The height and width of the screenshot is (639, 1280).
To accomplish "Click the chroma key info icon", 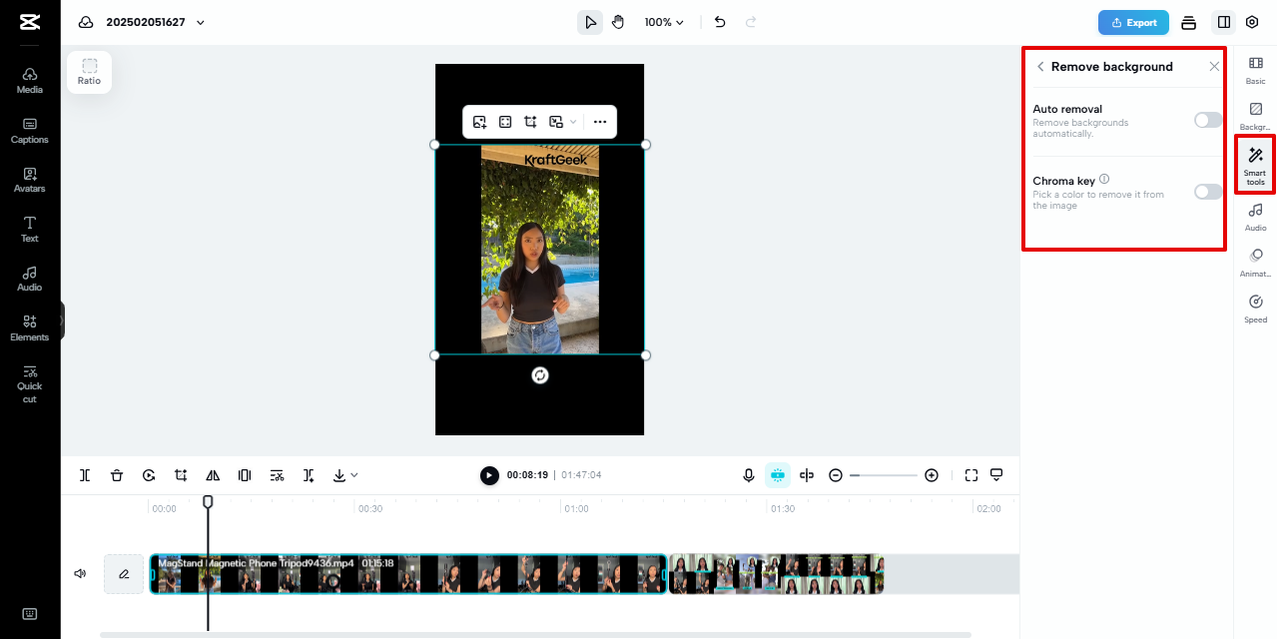I will 1104,179.
